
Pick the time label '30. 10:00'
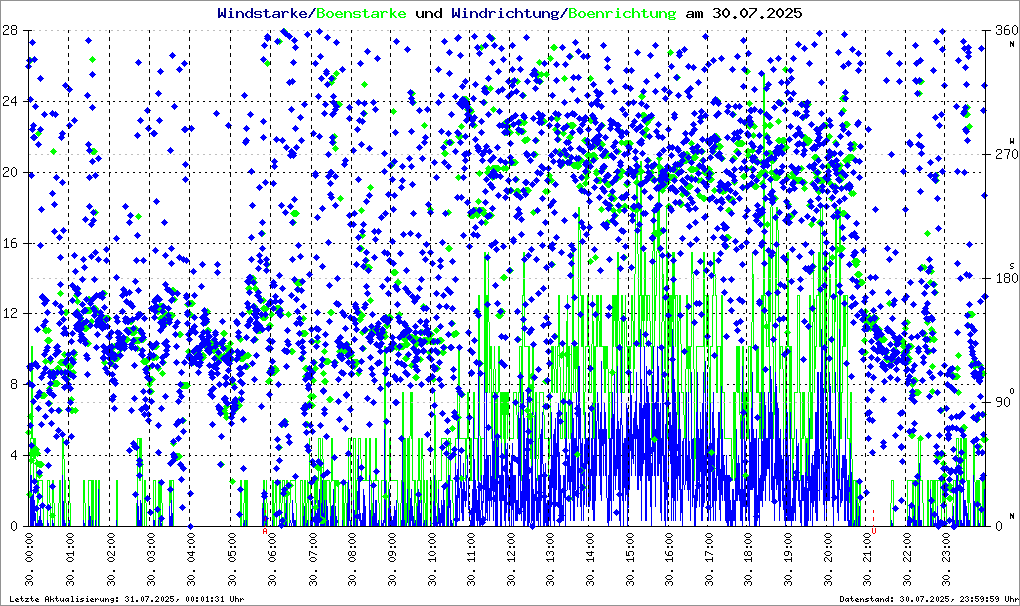pos(431,559)
